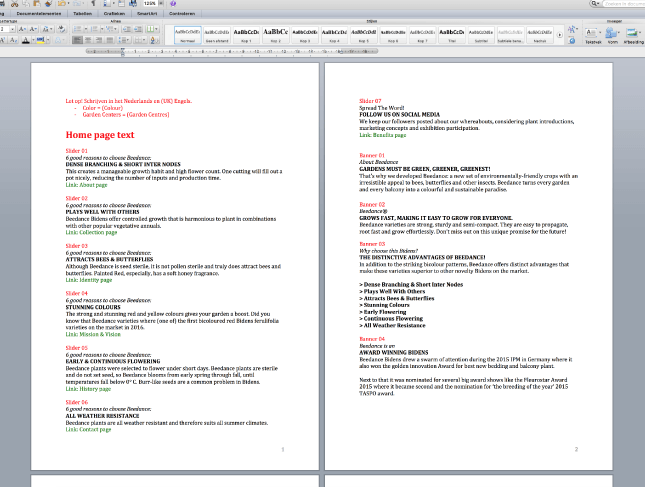This screenshot has width=645, height=487.
Task: Apply the Kop 3 style
Action: 305,35
